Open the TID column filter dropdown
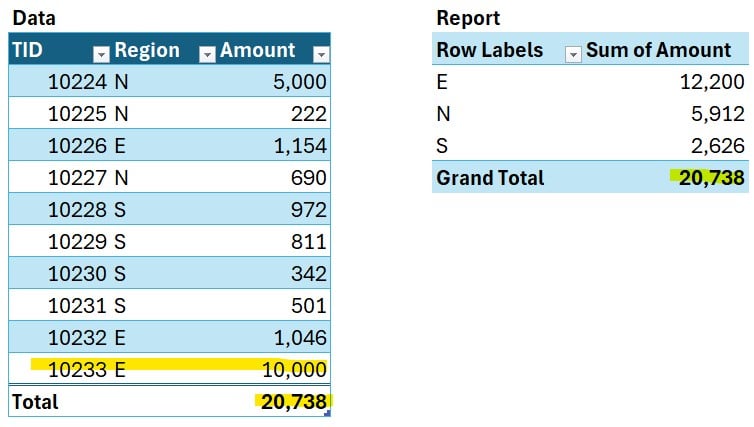 (x=99, y=53)
